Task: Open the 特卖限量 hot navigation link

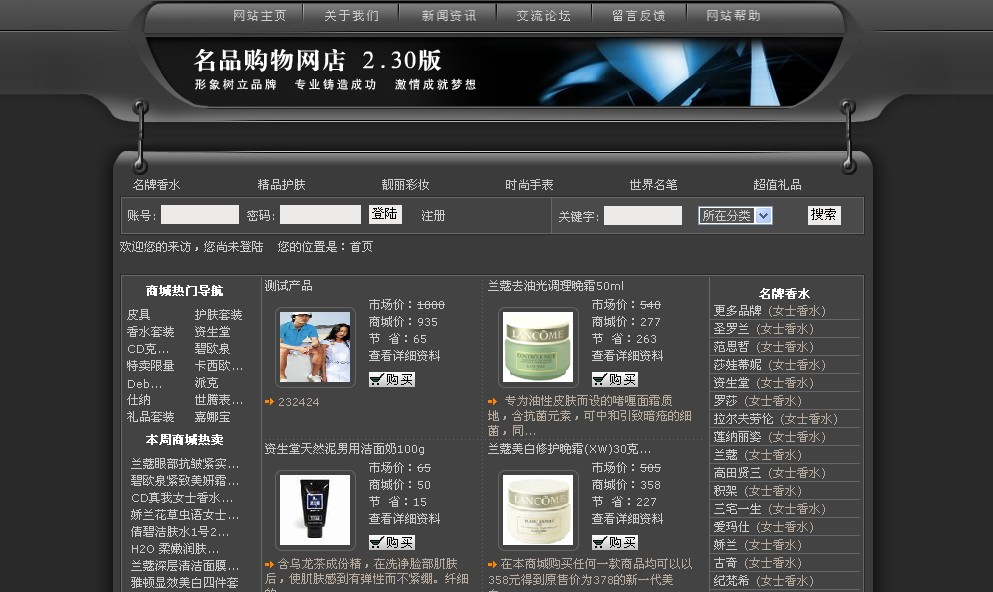Action: (151, 366)
